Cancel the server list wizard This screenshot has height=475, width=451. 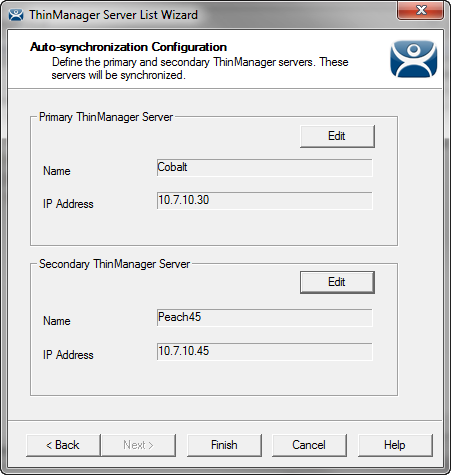[309, 445]
